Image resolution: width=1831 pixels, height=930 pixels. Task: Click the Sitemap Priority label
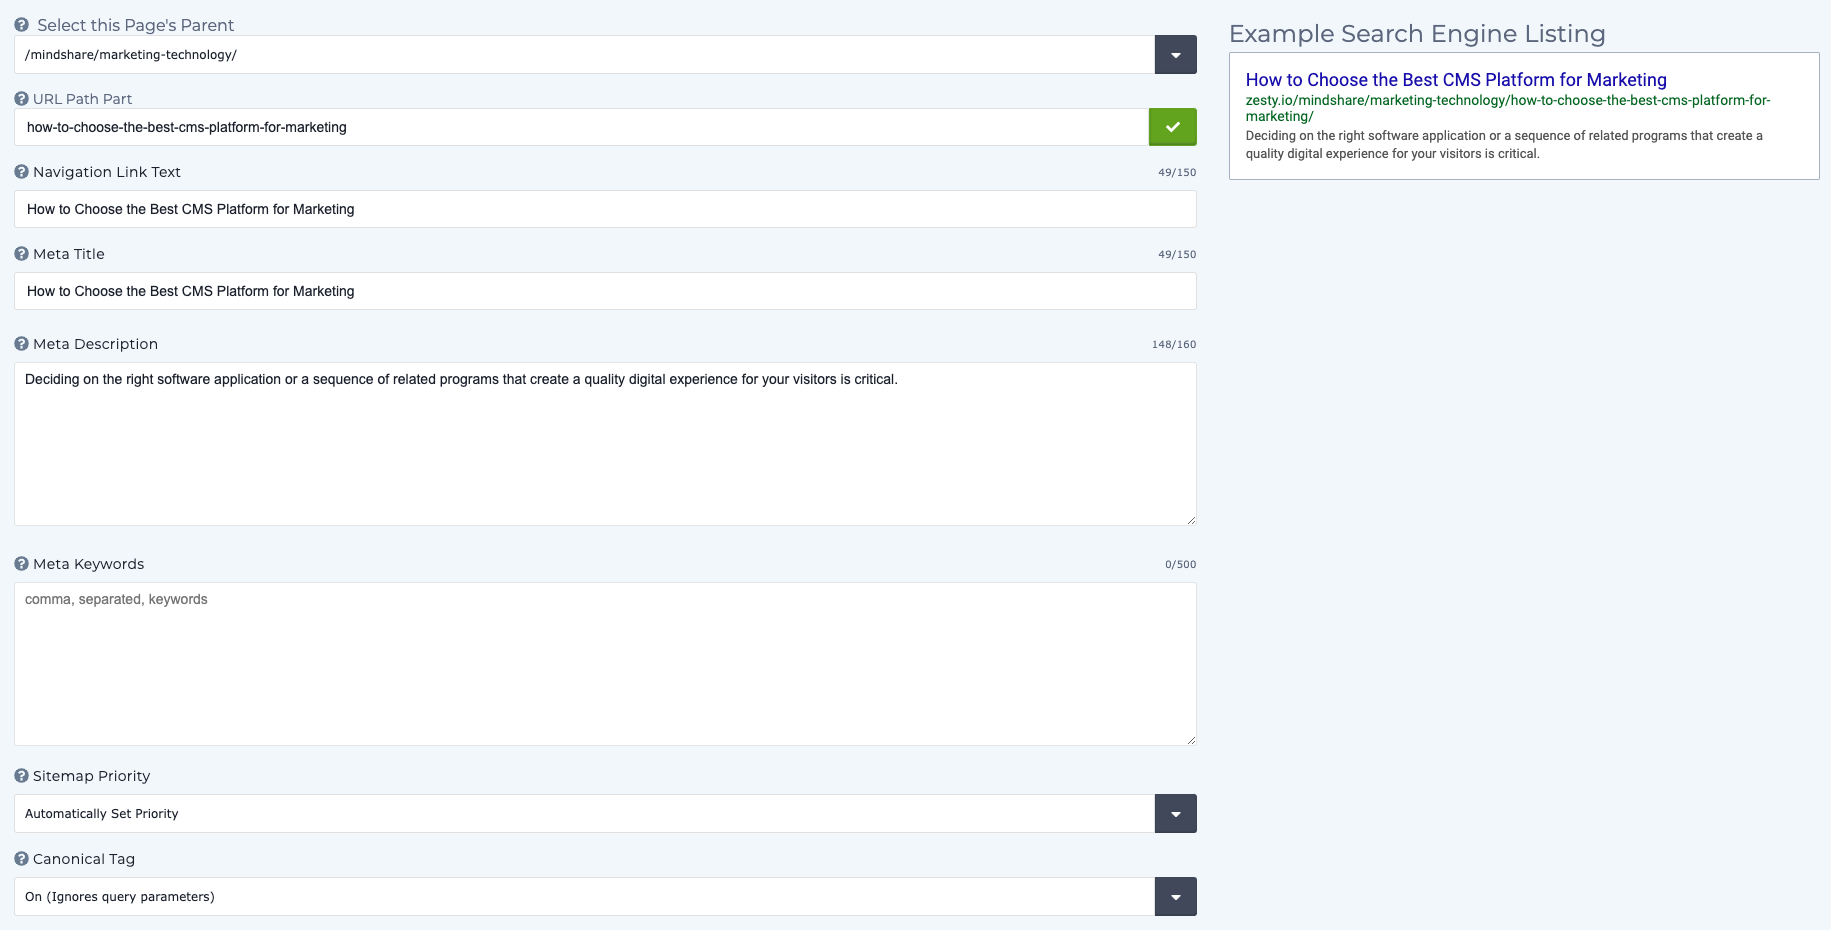pyautogui.click(x=92, y=776)
